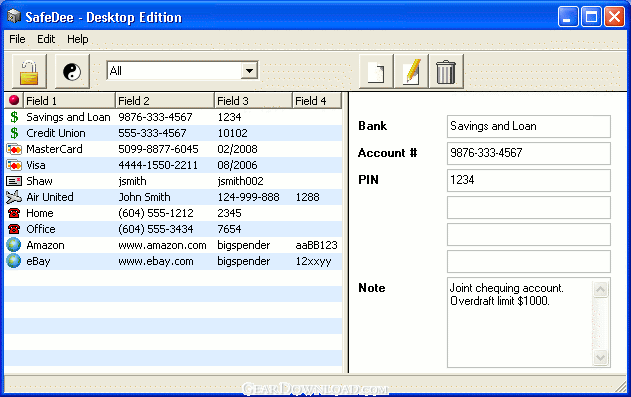Delete record with the trash can icon
Image resolution: width=631 pixels, height=397 pixels.
coord(446,72)
